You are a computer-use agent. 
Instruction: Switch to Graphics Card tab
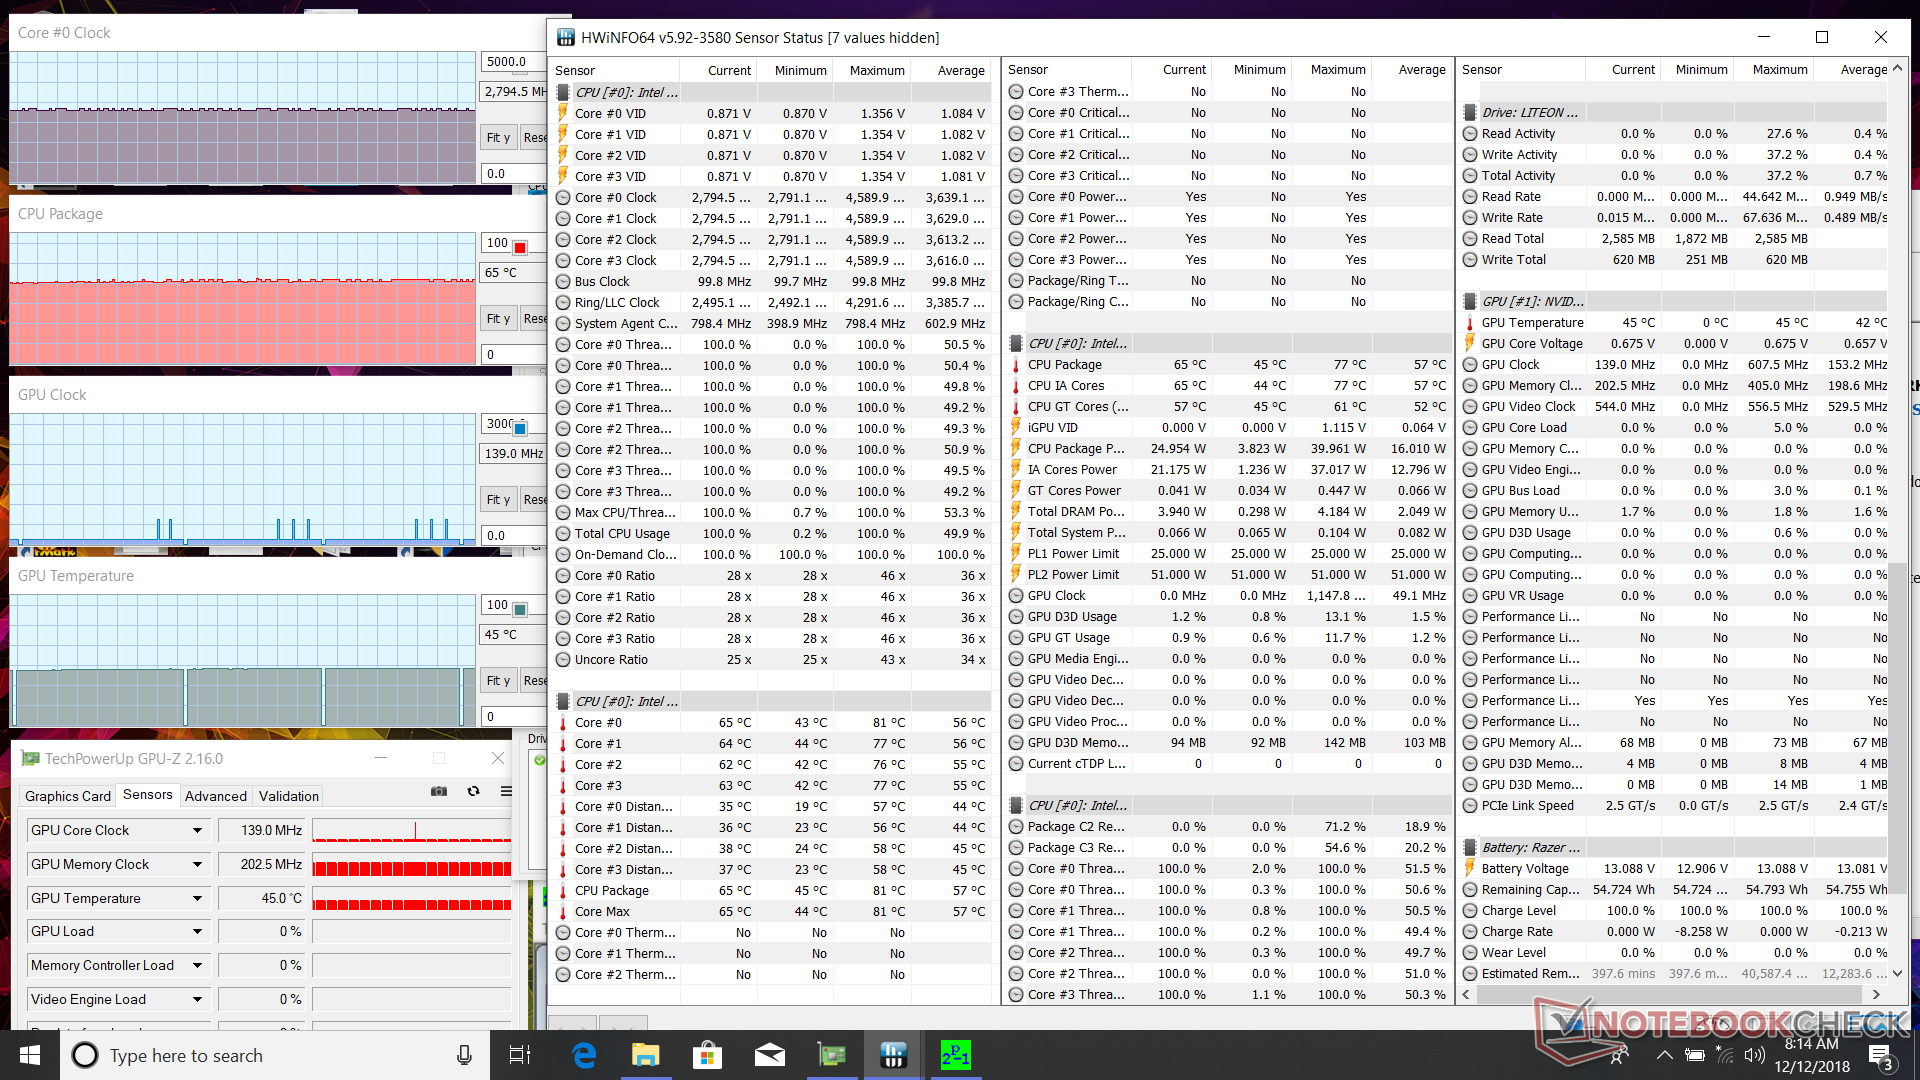[x=67, y=796]
